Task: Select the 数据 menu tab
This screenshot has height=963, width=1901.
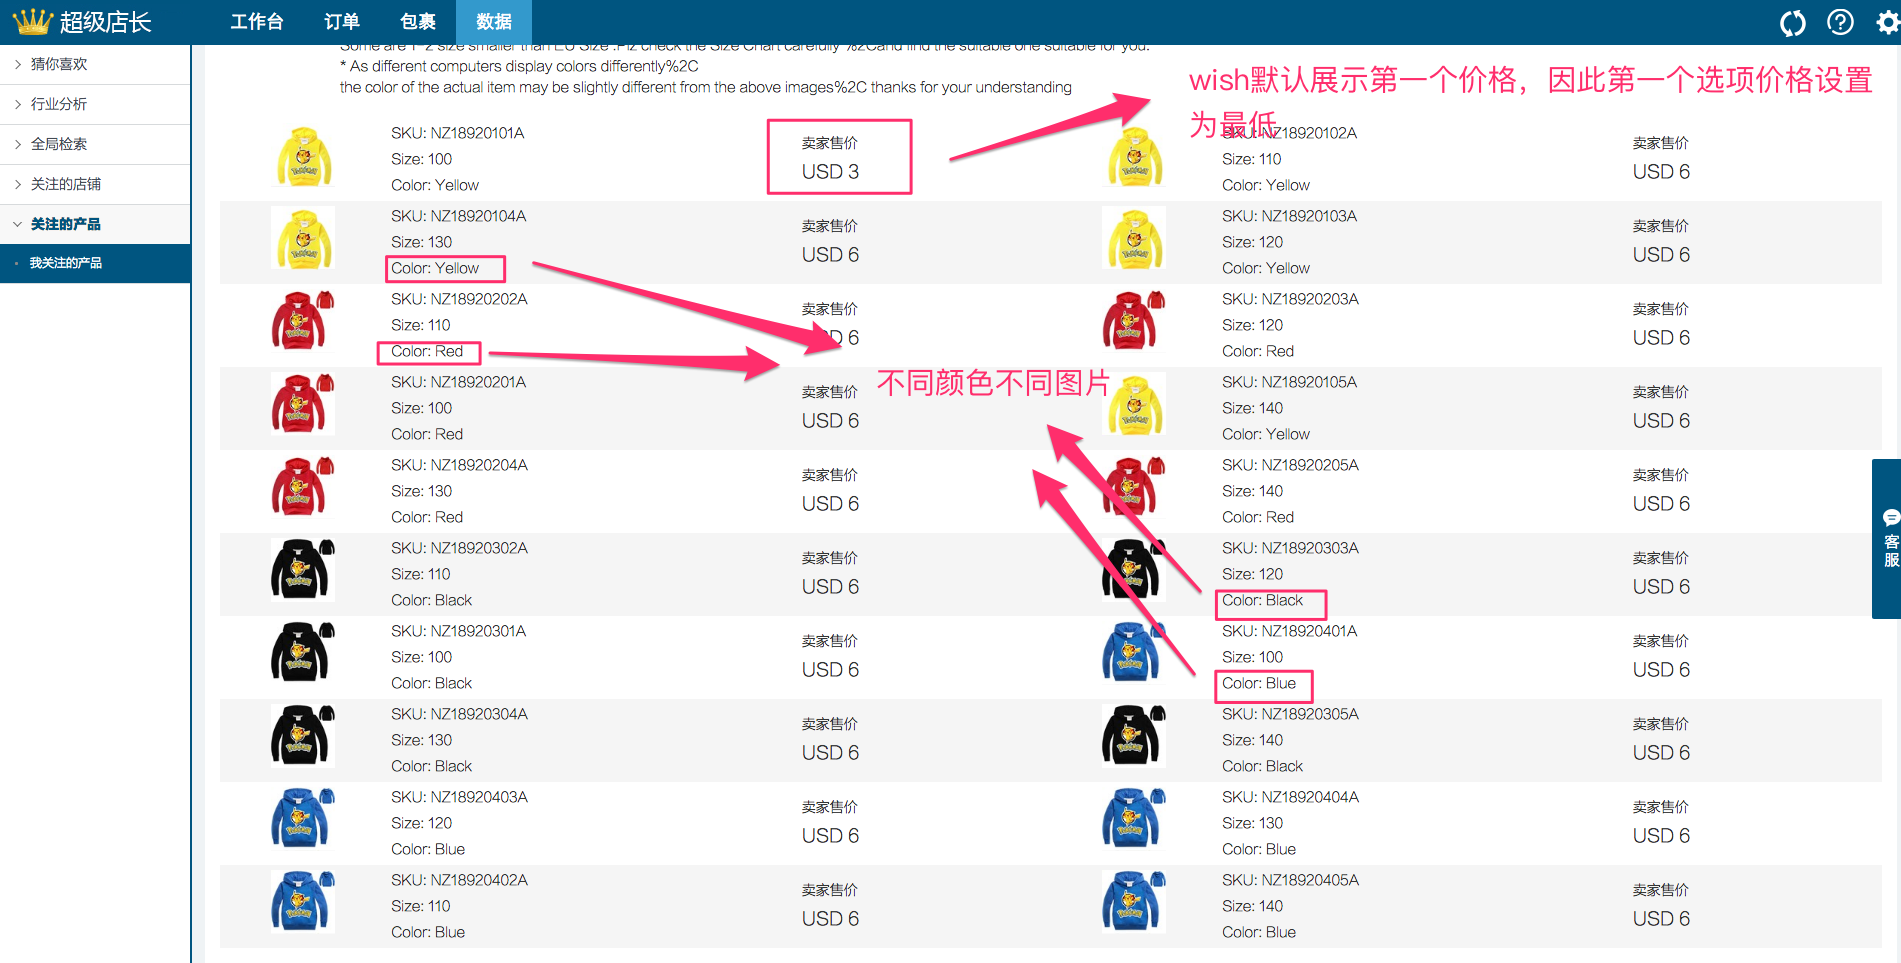Action: (x=494, y=22)
